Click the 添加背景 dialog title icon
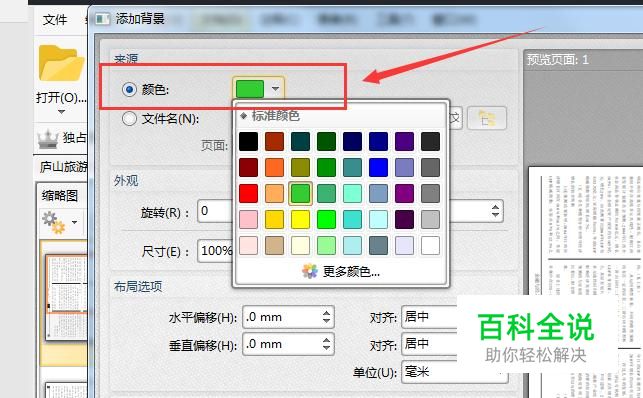The height and width of the screenshot is (398, 643). pos(103,19)
